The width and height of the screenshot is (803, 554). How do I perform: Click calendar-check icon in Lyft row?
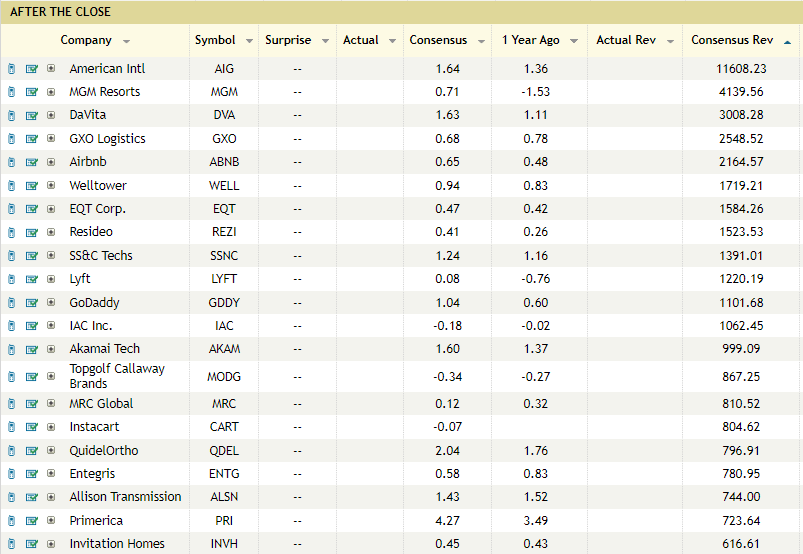[x=32, y=279]
